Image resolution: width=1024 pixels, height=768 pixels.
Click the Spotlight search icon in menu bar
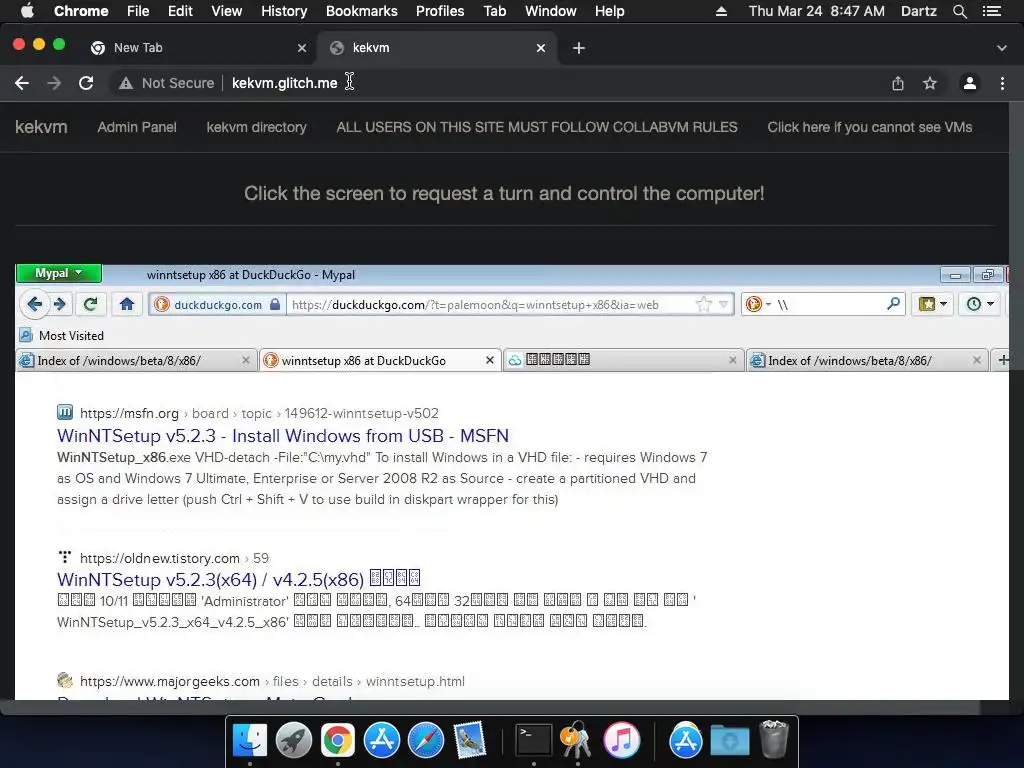960,11
